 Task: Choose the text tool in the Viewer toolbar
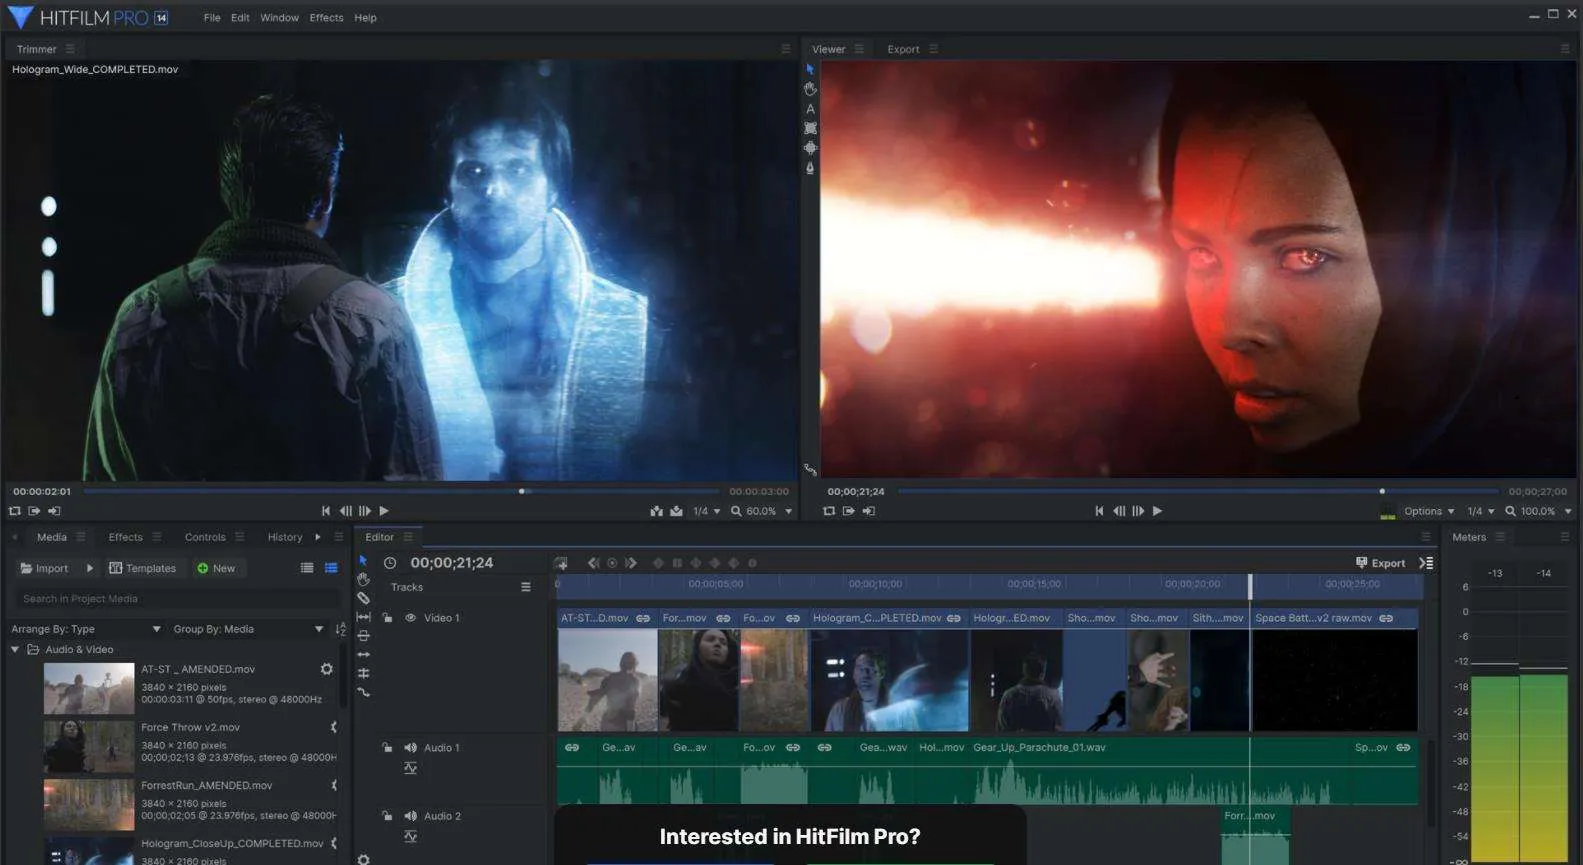pos(810,109)
